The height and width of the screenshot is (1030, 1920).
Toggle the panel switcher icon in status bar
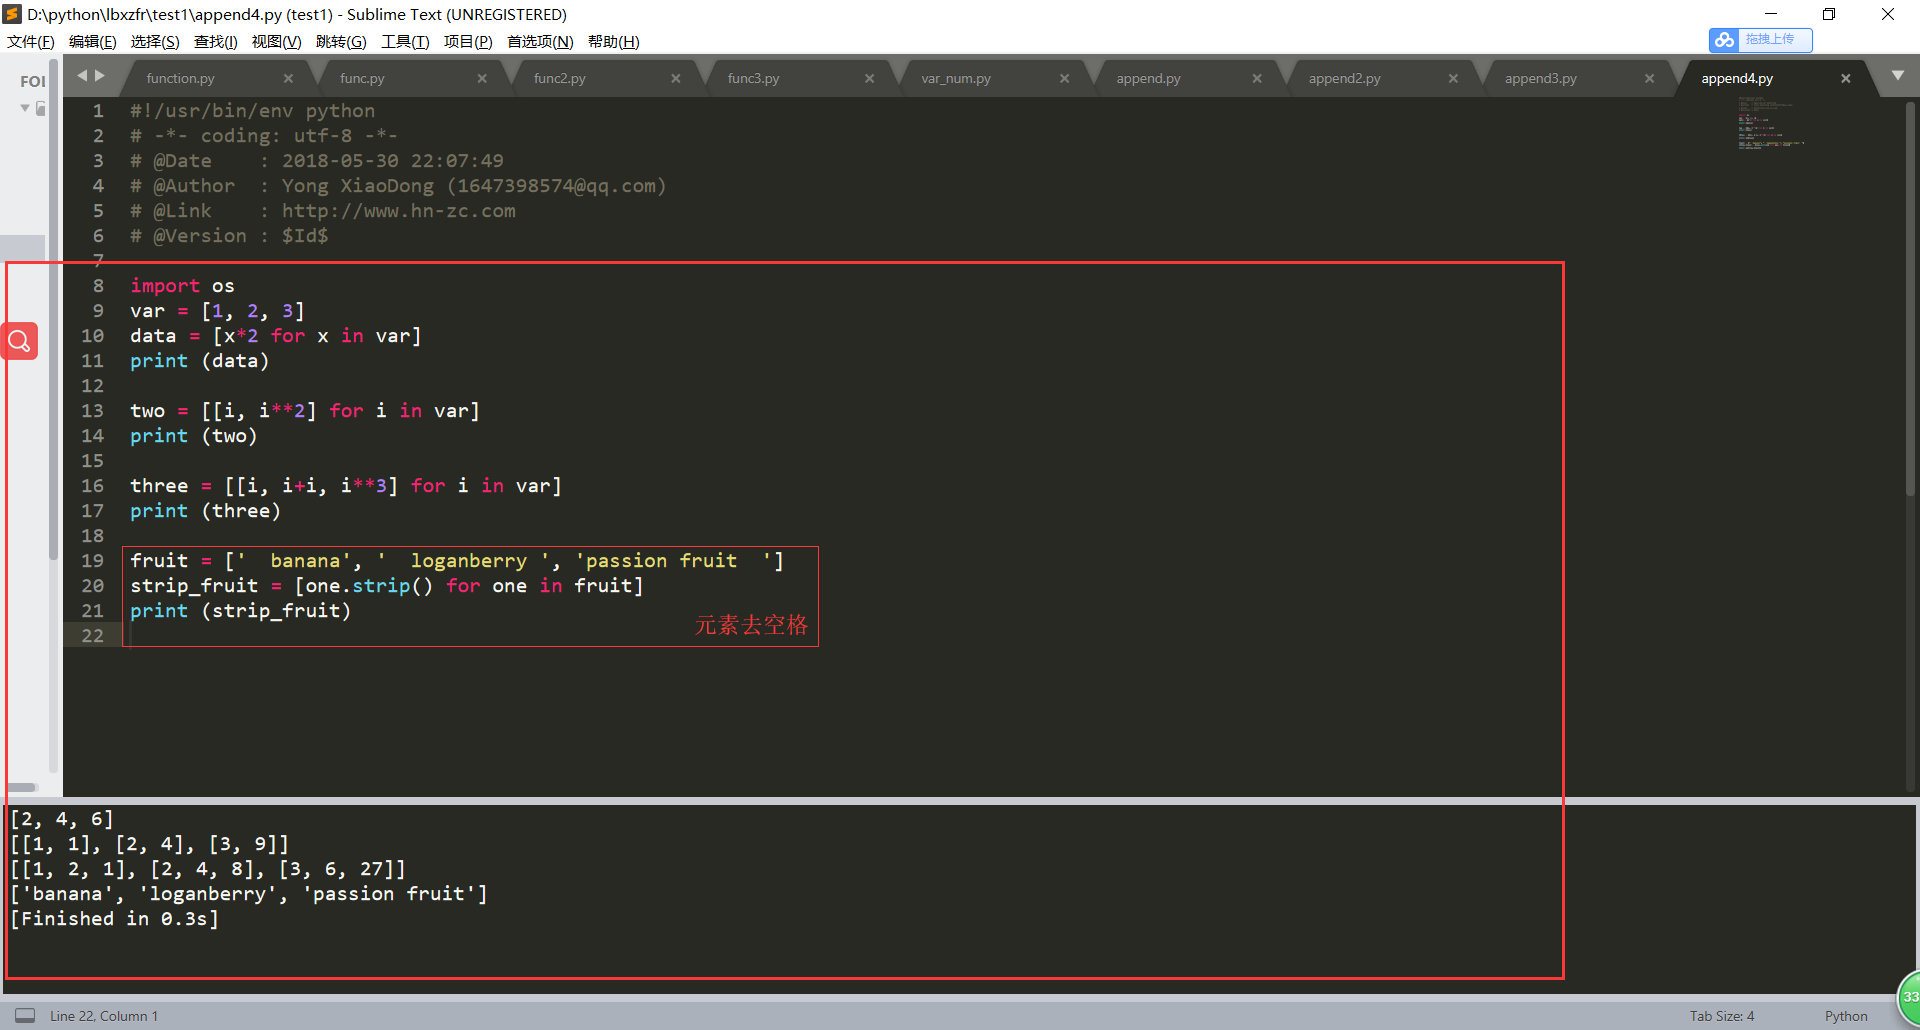click(x=25, y=1015)
